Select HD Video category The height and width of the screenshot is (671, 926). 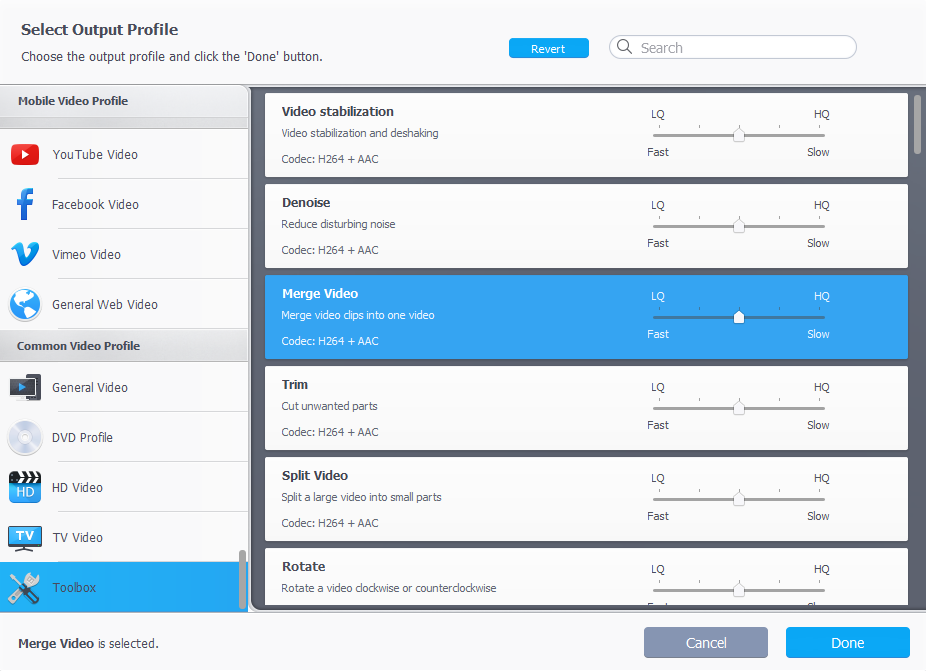124,487
